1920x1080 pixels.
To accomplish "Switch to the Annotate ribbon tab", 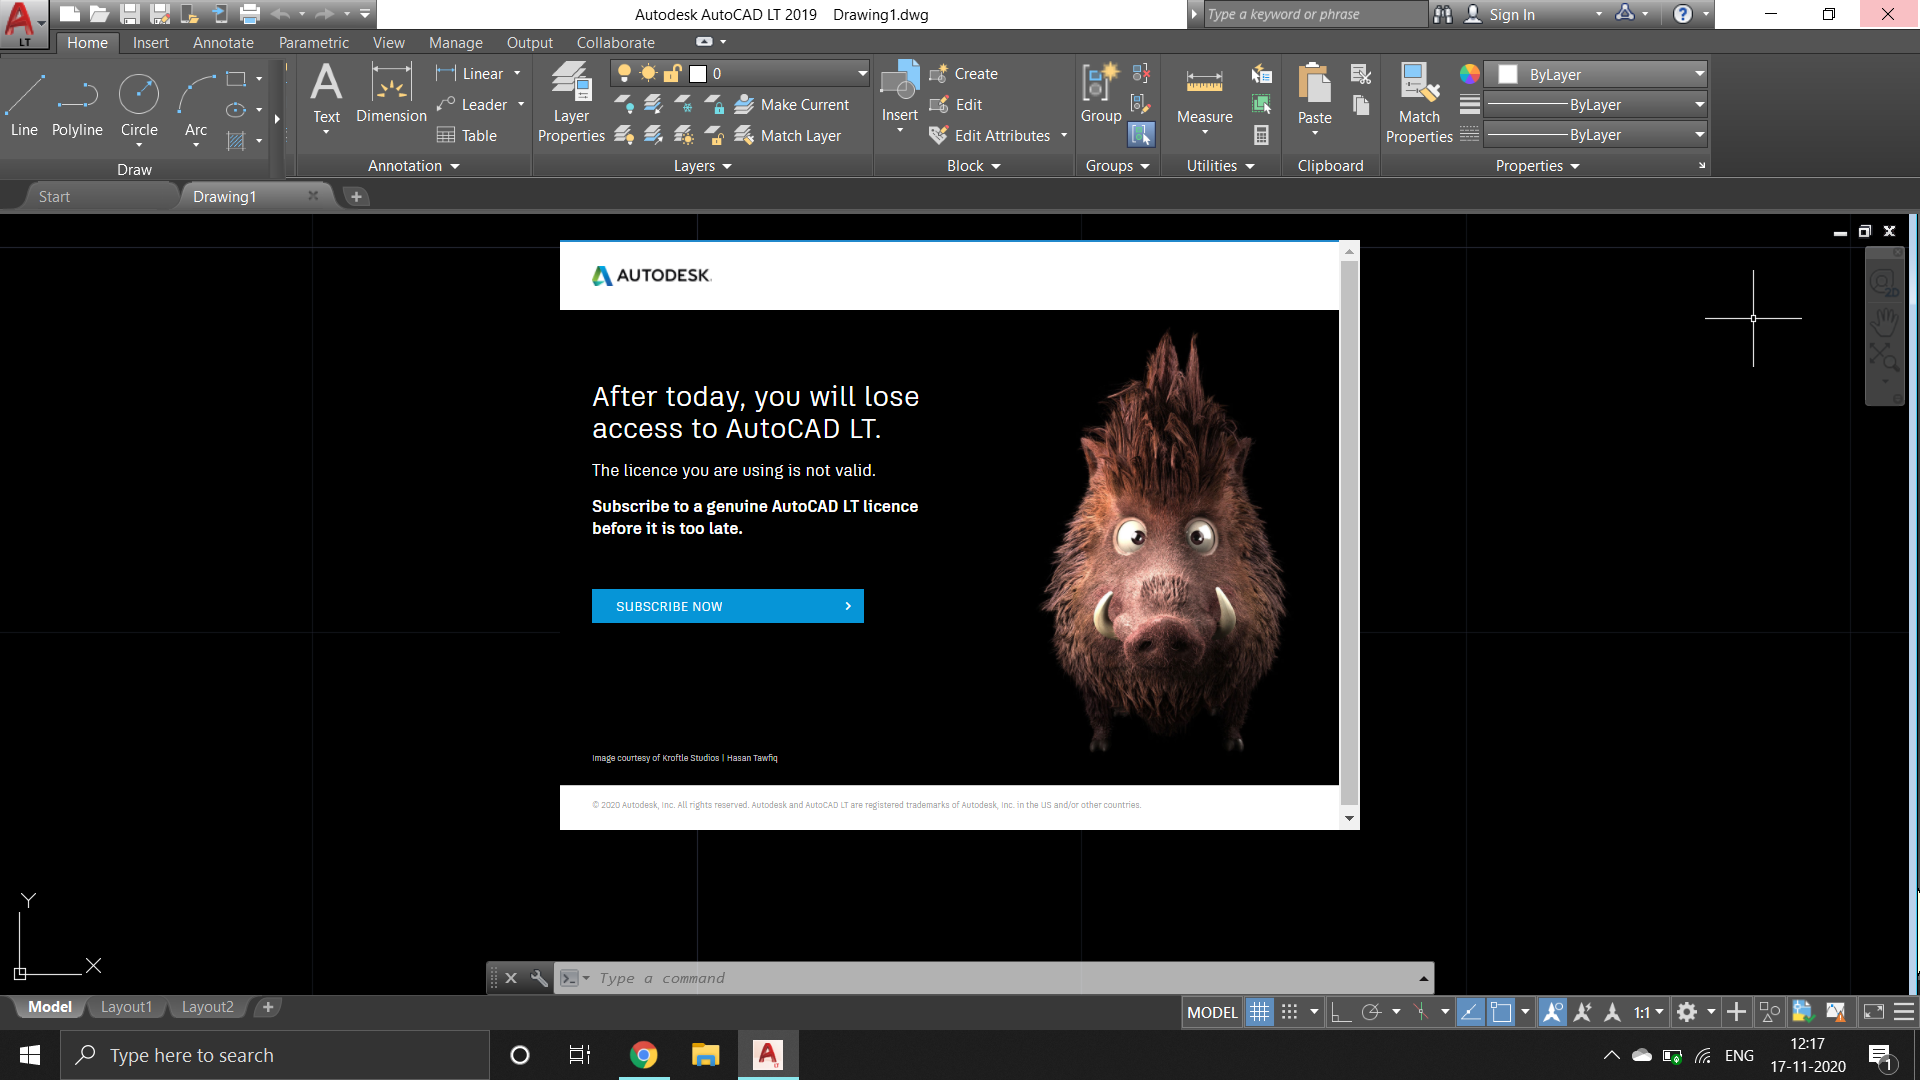I will [x=223, y=43].
